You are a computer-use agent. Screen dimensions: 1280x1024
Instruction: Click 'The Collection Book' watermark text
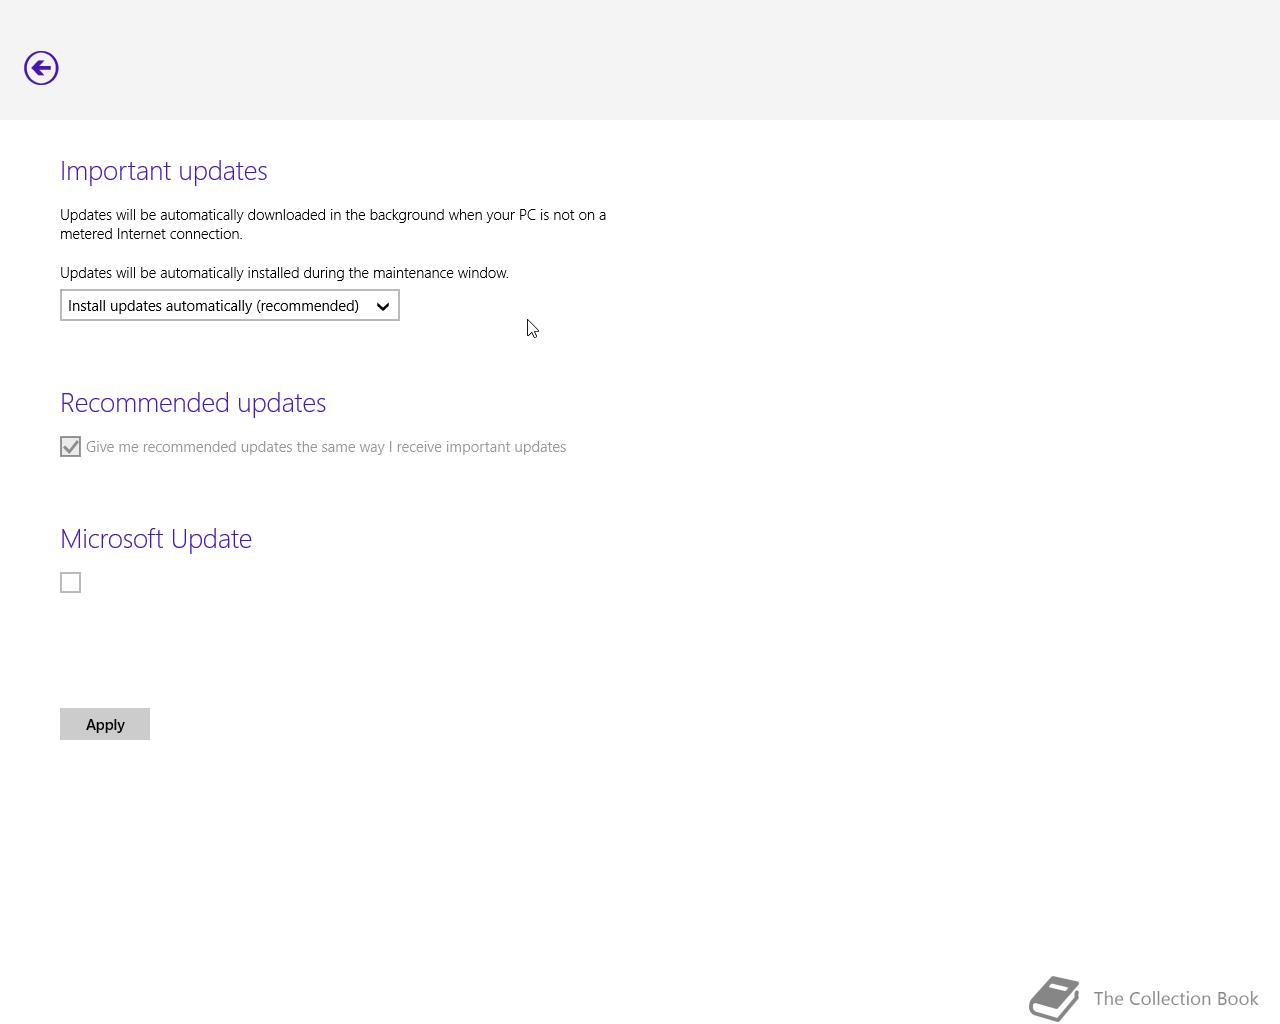(x=1176, y=998)
